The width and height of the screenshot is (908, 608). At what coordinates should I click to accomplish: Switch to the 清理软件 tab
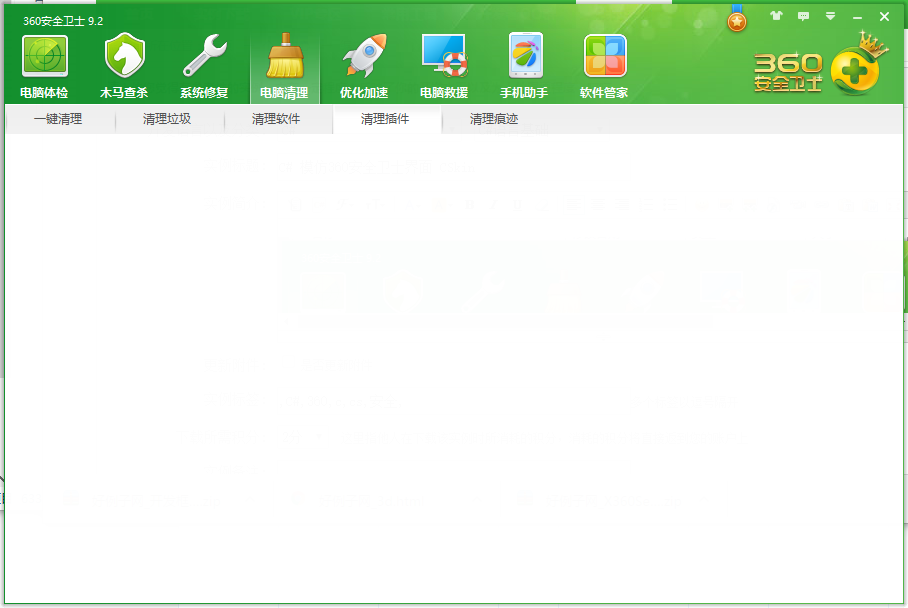(x=276, y=119)
